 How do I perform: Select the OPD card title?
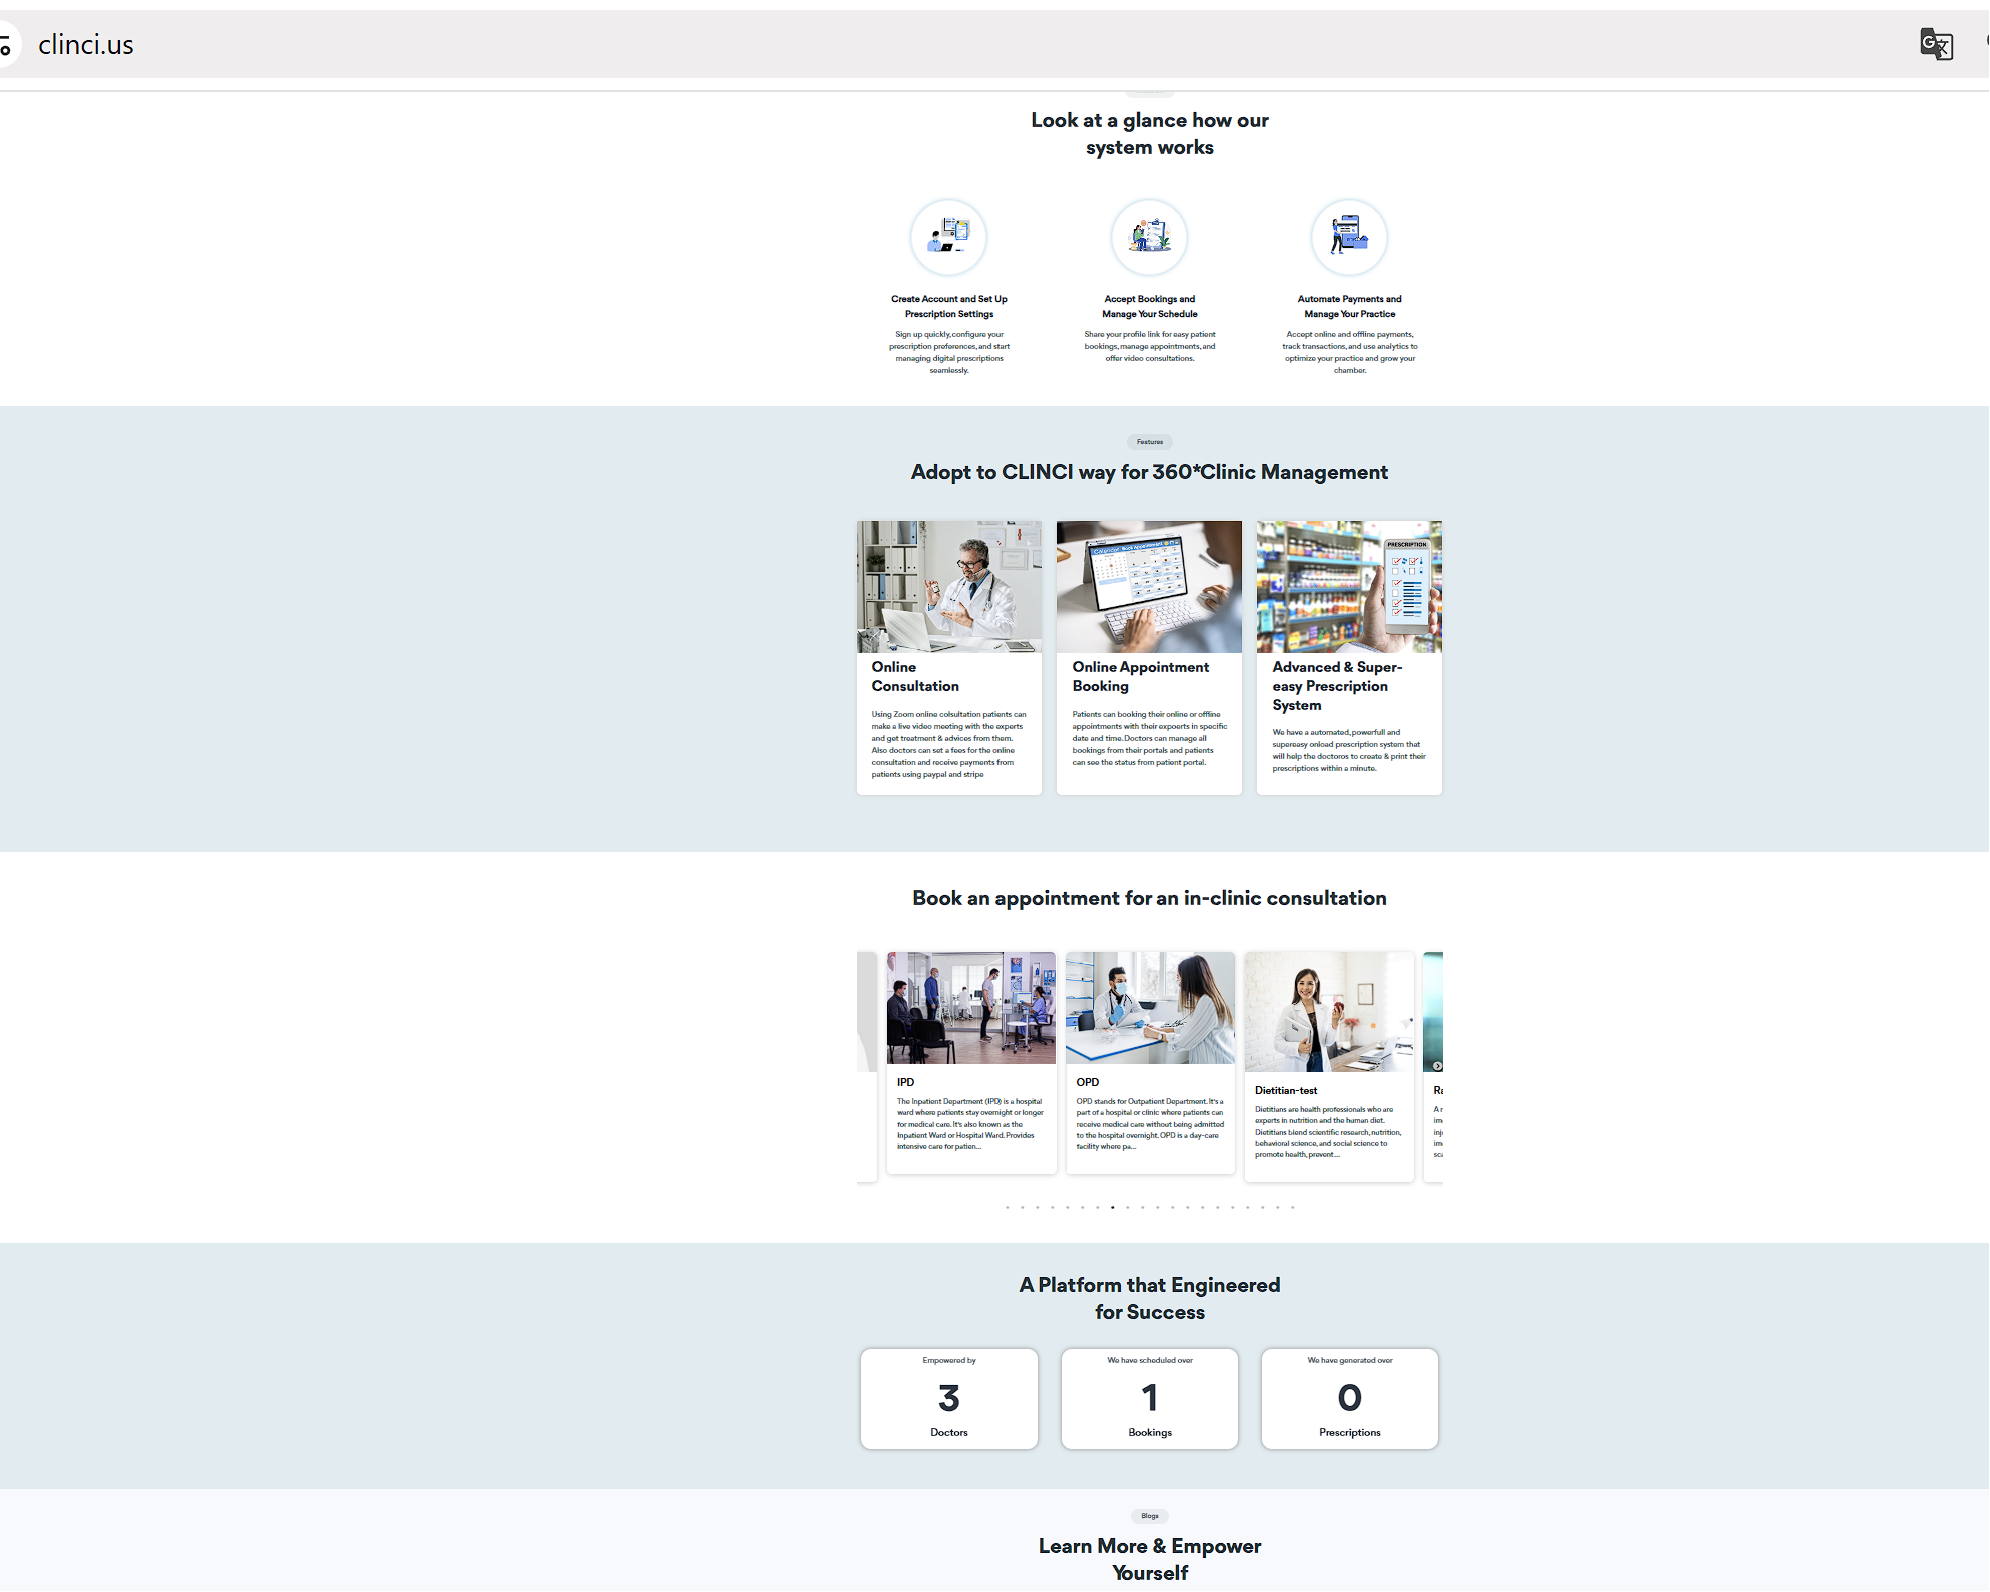1088,1082
